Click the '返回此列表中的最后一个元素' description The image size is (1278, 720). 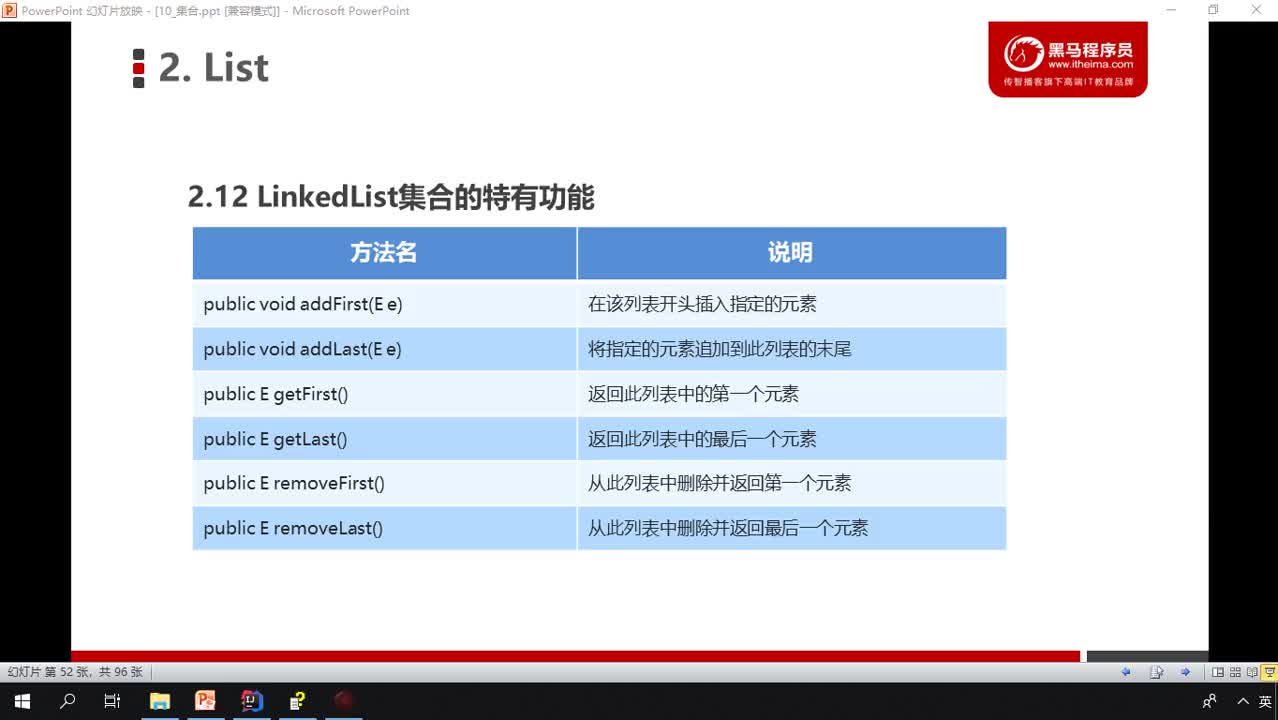(x=702, y=439)
